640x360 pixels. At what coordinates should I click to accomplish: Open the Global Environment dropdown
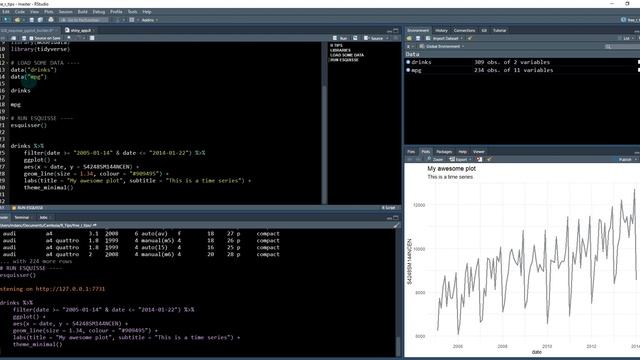tap(442, 47)
